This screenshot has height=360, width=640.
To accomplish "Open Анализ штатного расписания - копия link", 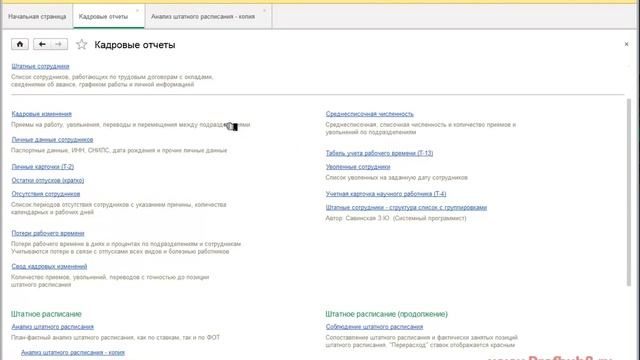I will 73,353.
